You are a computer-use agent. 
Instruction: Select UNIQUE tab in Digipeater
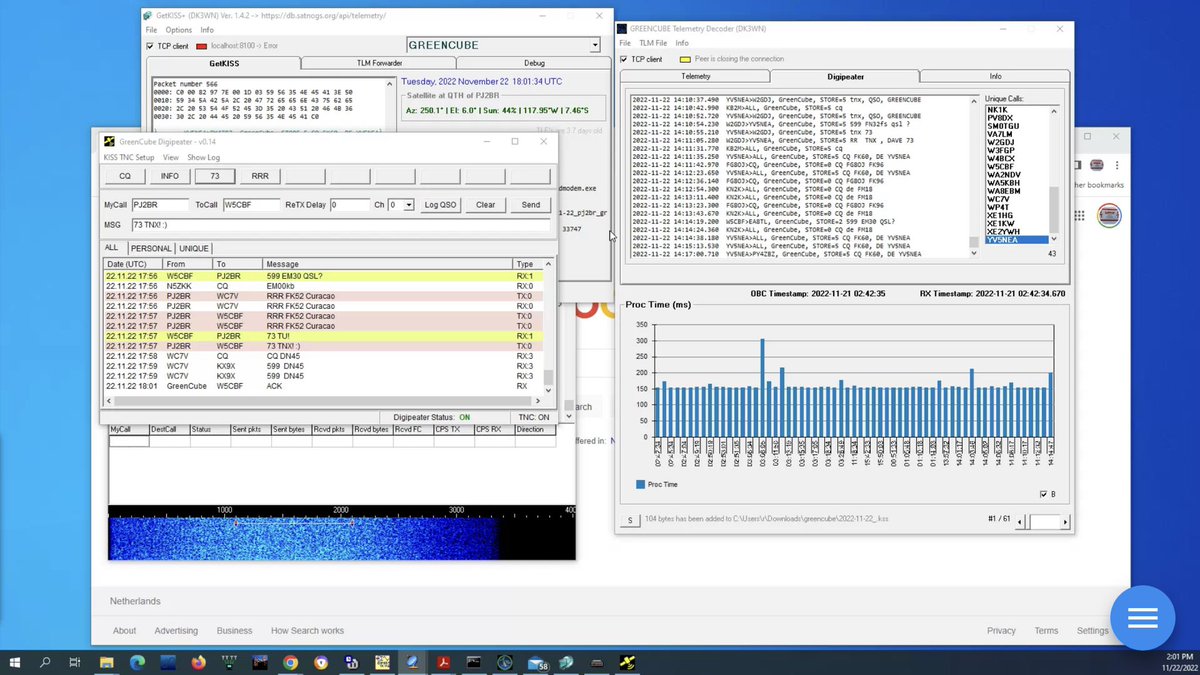click(x=194, y=248)
